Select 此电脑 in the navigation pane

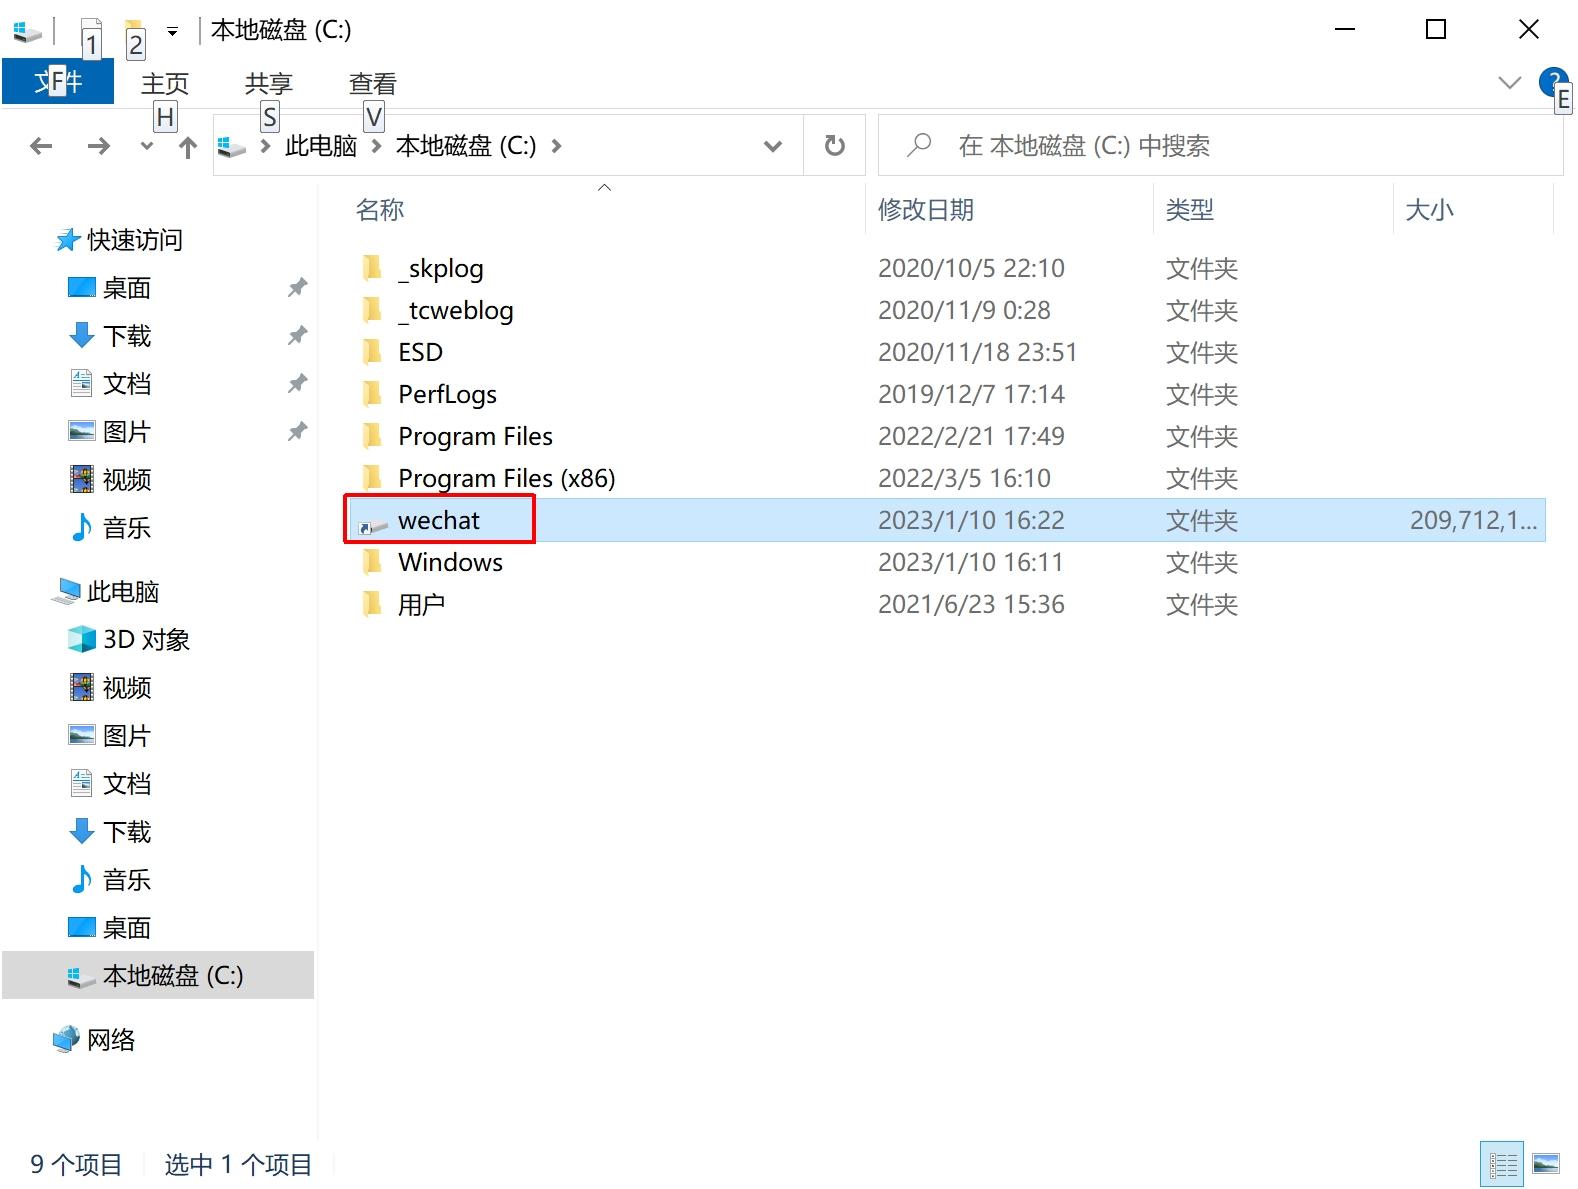click(x=123, y=592)
